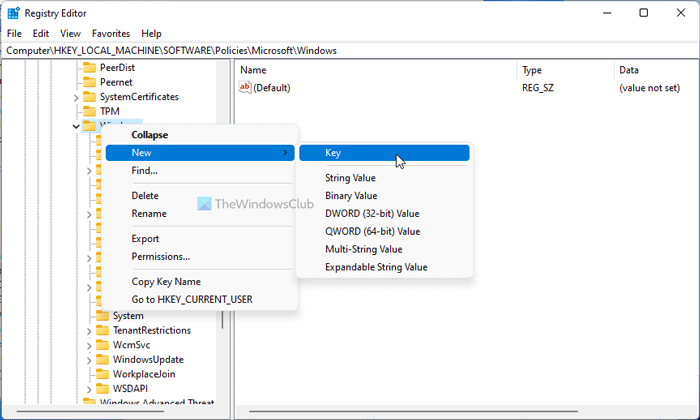Expand the WcmSvc key
700x420 pixels.
tap(89, 346)
